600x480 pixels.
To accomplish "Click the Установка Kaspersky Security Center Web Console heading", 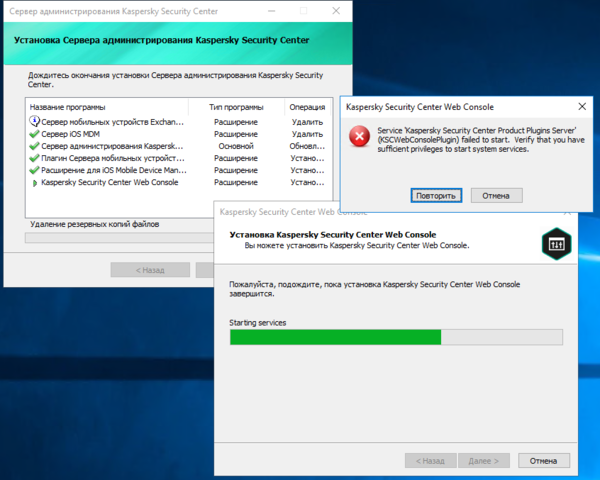I will tap(333, 235).
